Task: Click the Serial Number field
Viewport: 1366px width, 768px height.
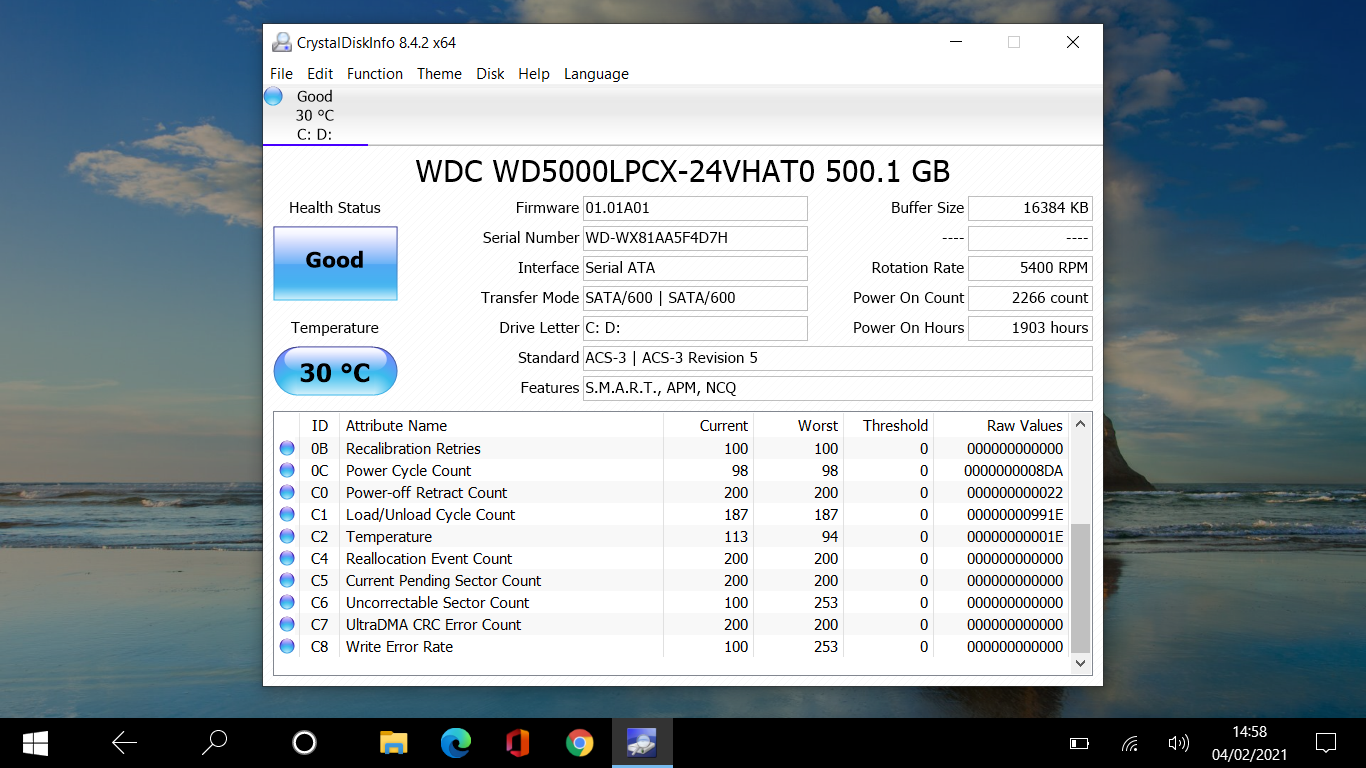Action: click(695, 238)
